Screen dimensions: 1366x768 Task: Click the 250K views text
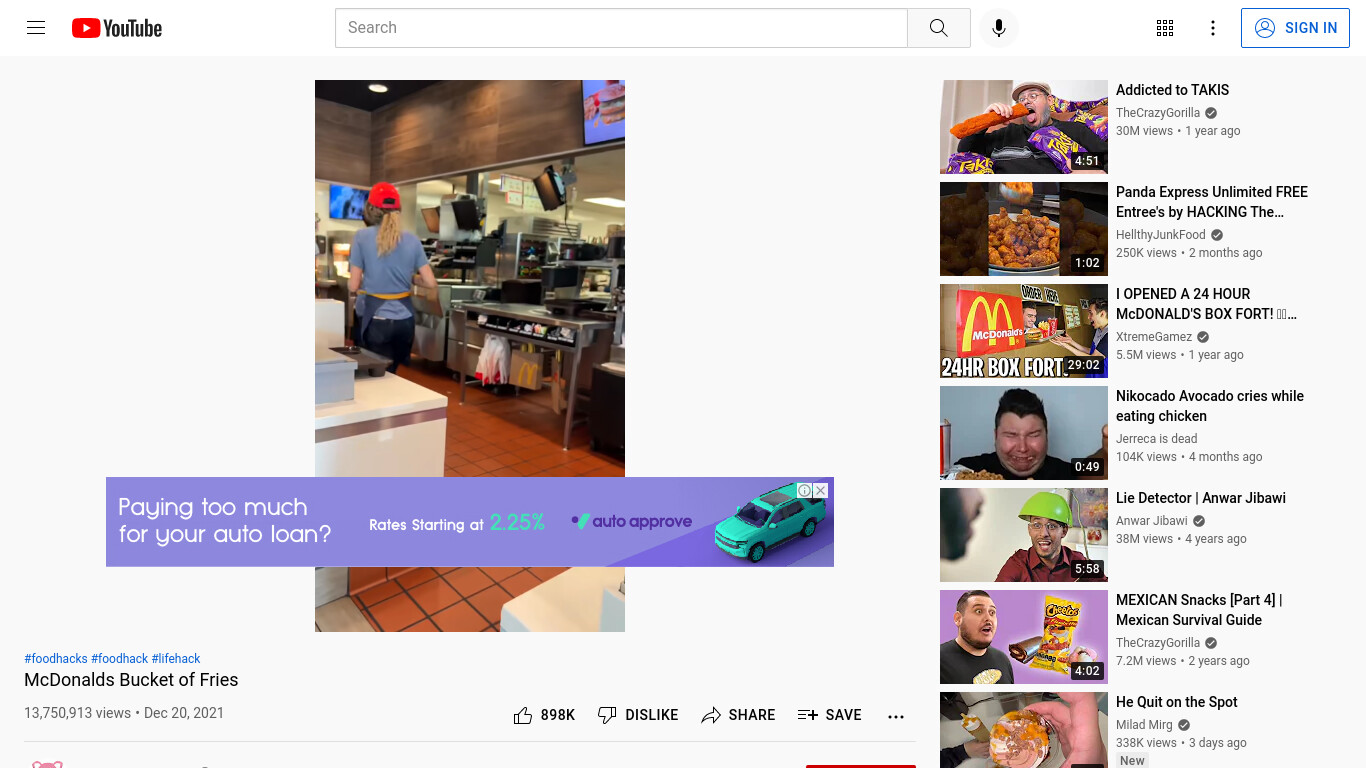tap(1146, 253)
